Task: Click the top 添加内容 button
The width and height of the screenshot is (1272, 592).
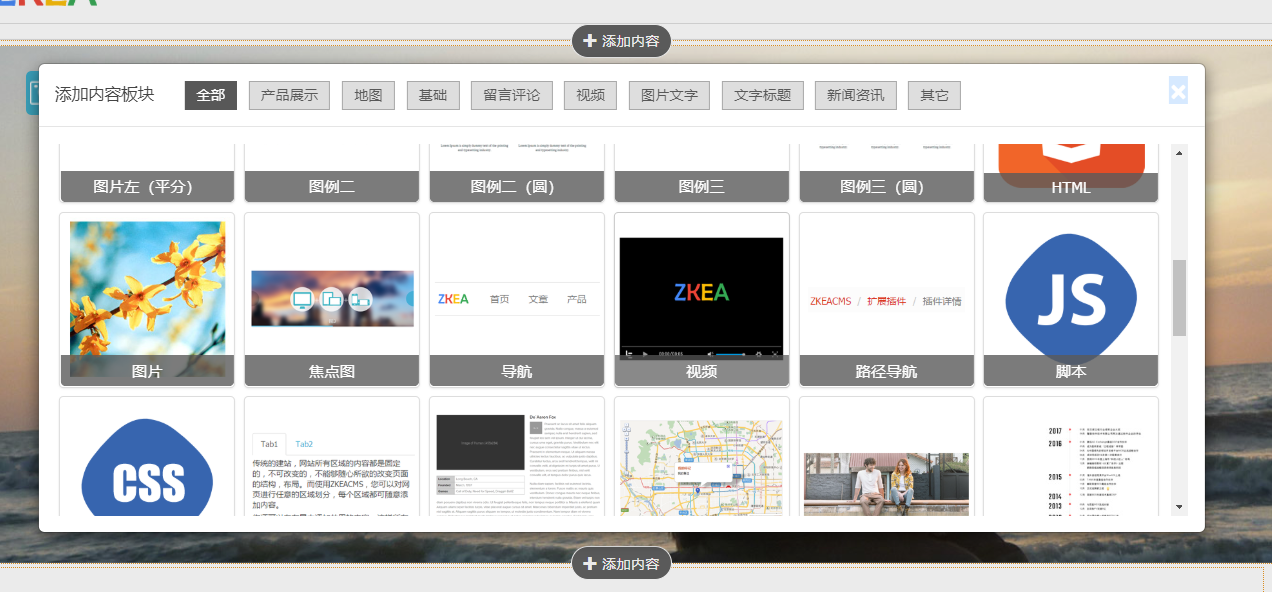Action: pyautogui.click(x=621, y=41)
